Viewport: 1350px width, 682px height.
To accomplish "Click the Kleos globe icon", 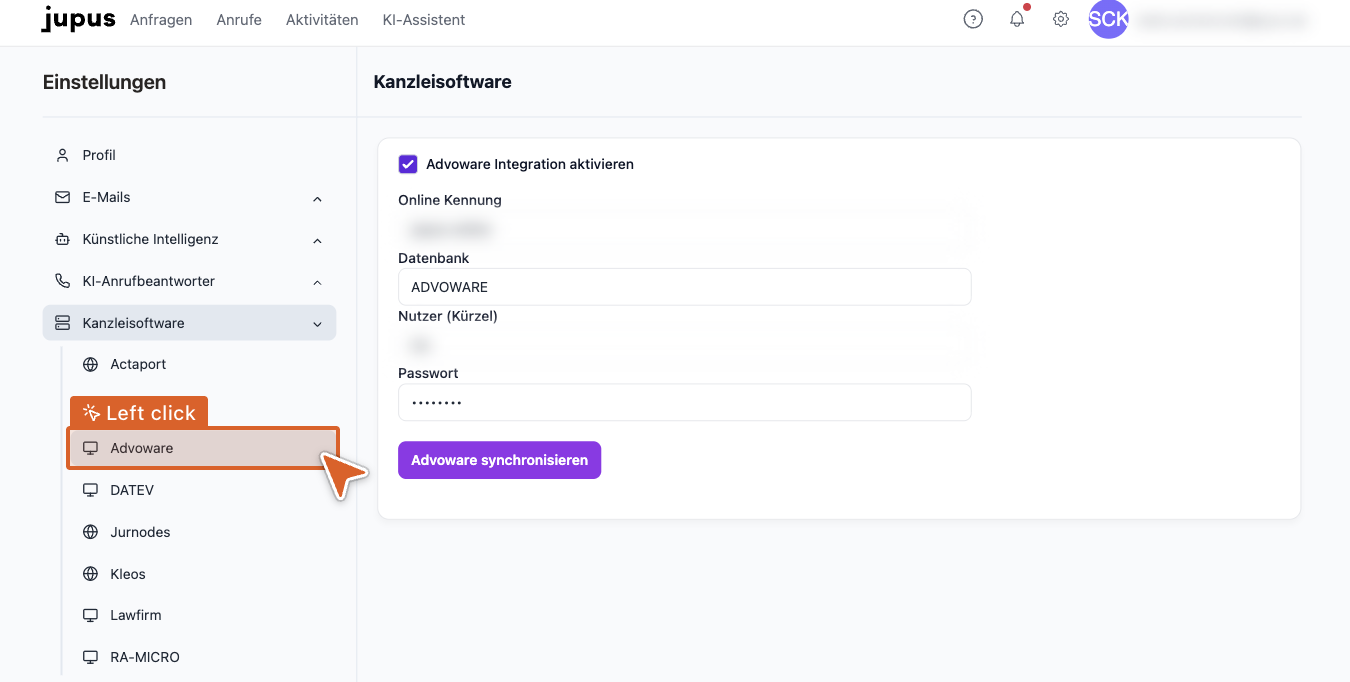I will click(91, 574).
